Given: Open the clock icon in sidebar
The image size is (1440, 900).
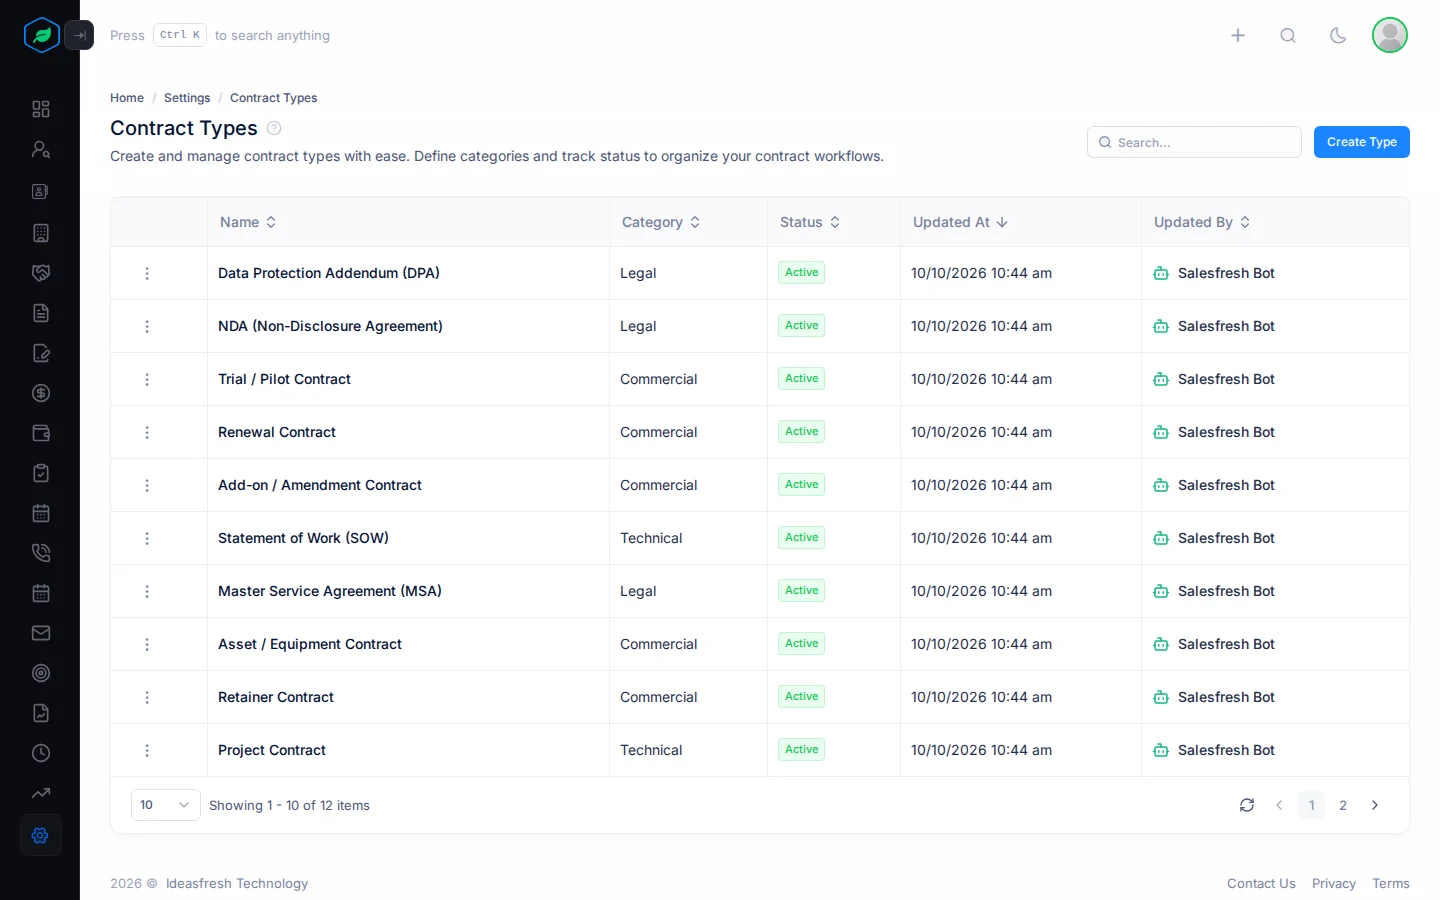Looking at the screenshot, I should (x=41, y=753).
